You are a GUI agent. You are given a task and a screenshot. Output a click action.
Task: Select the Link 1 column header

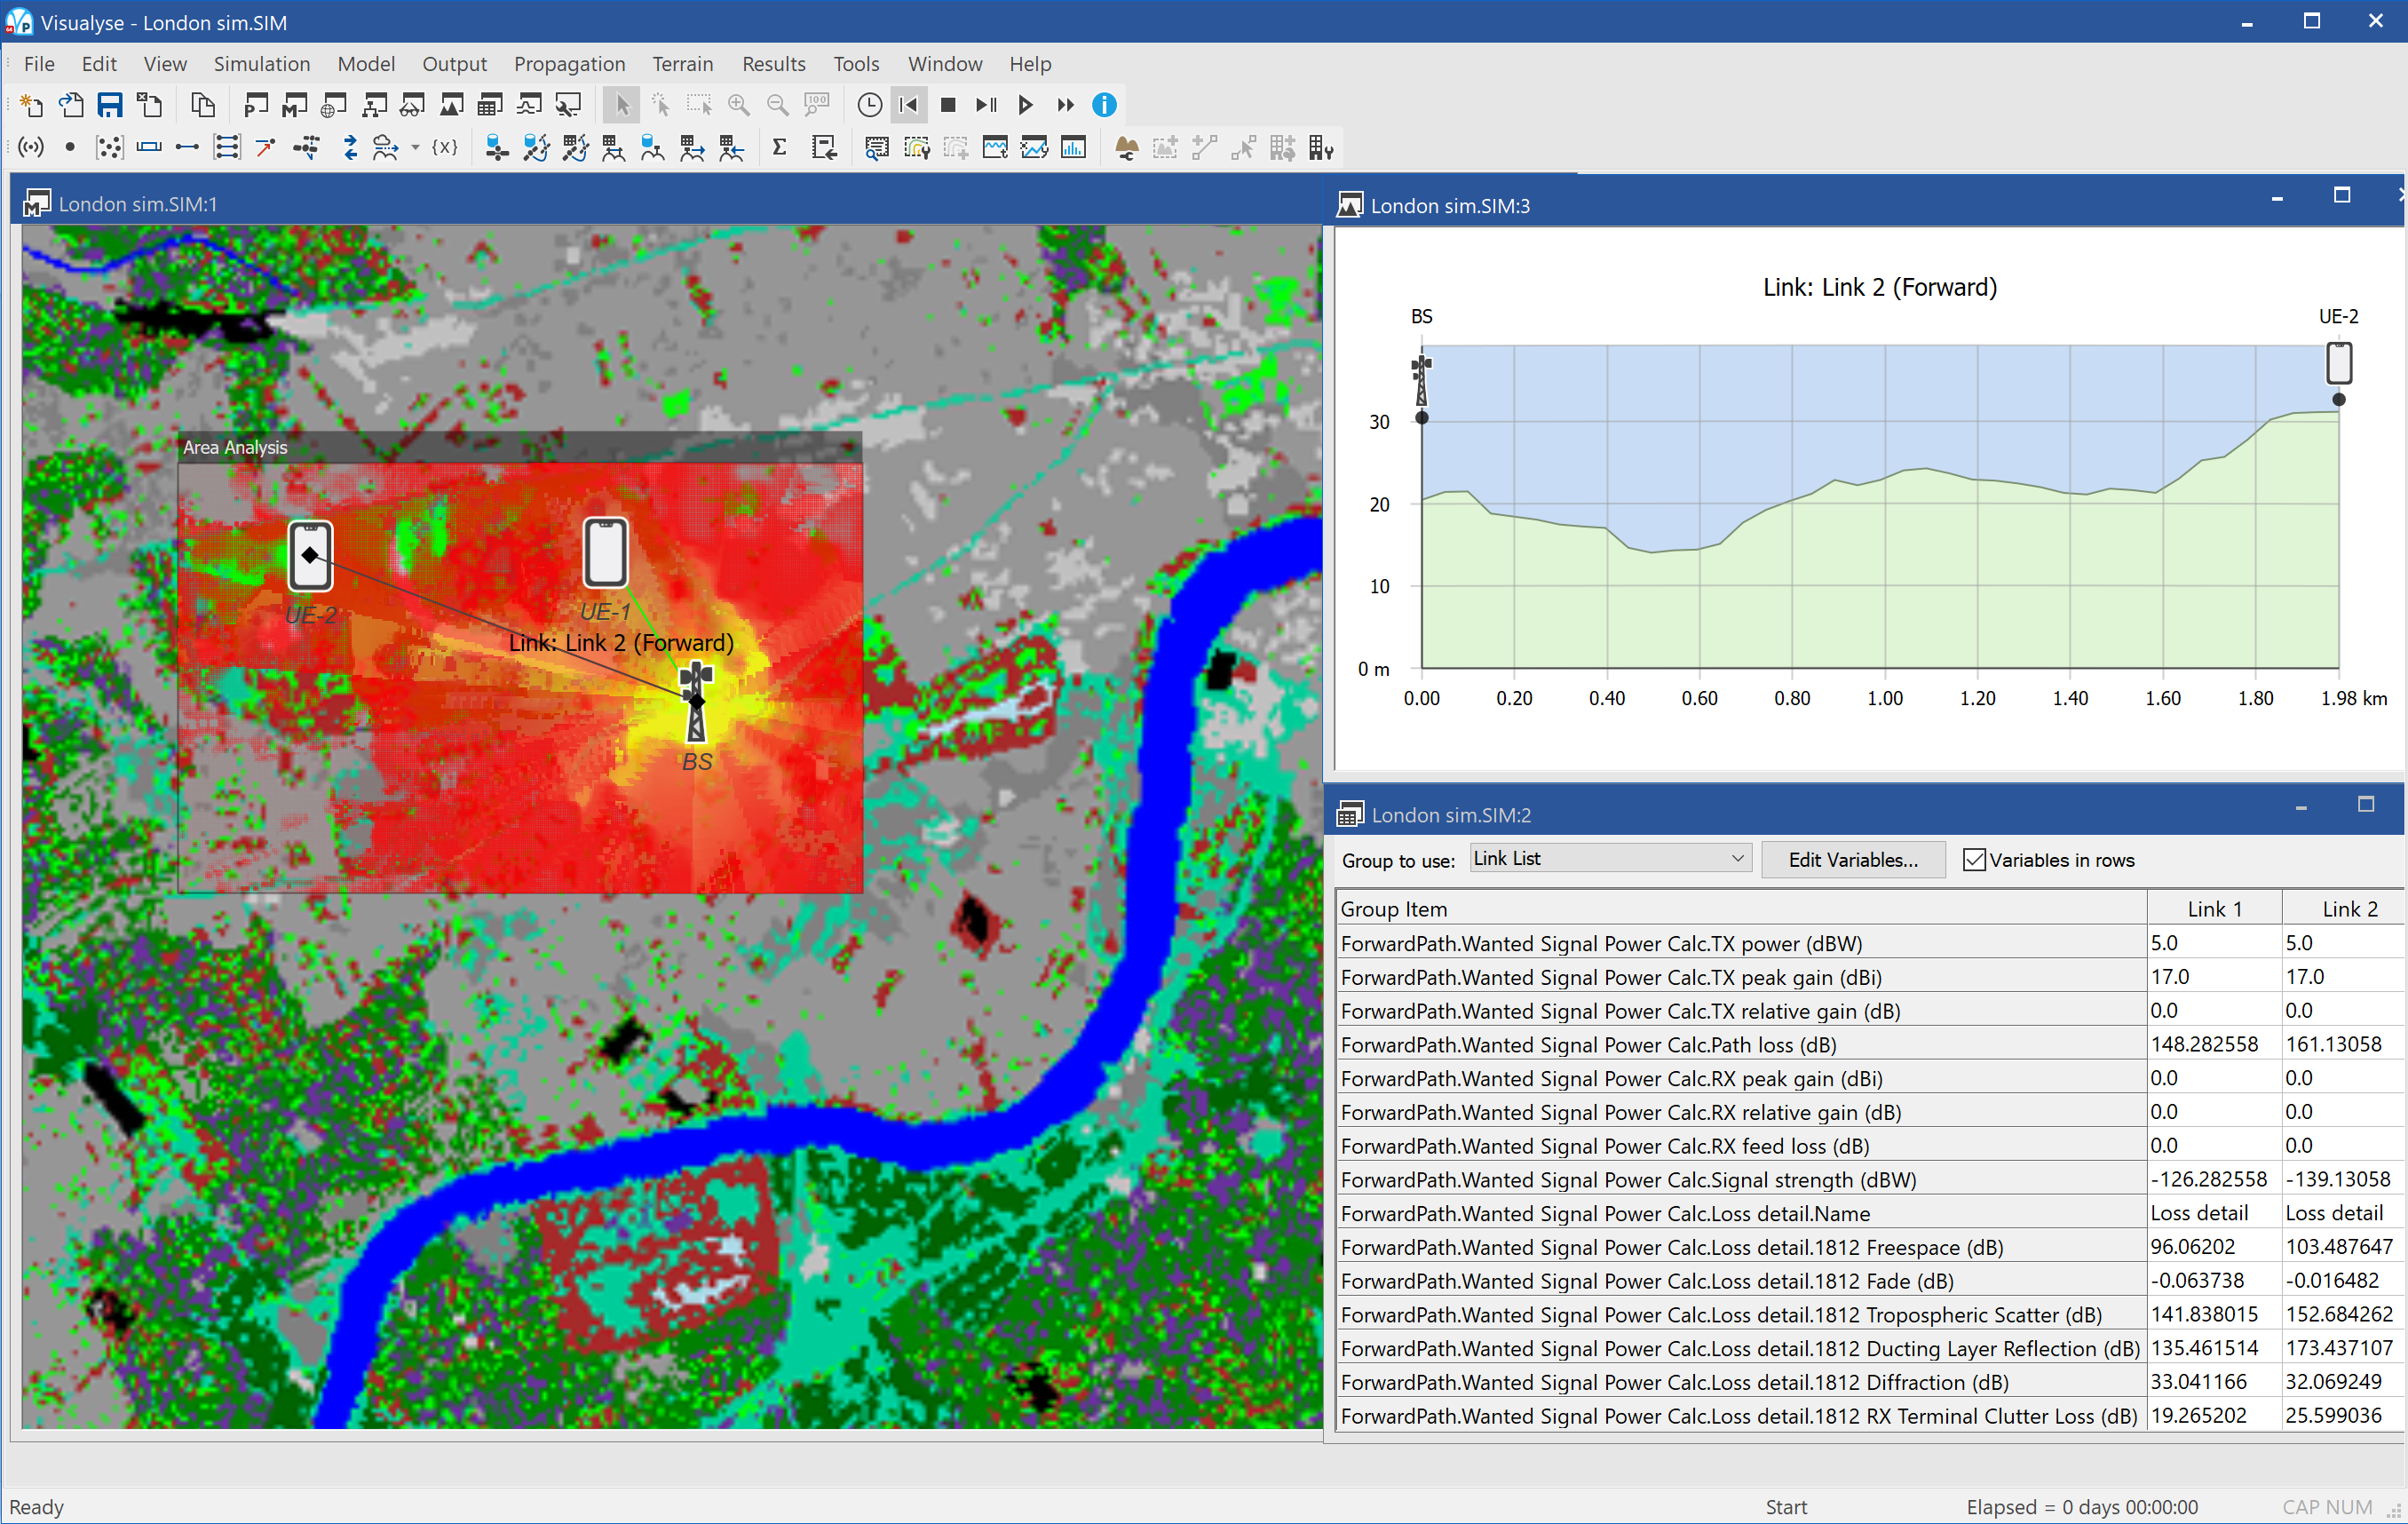click(2215, 909)
